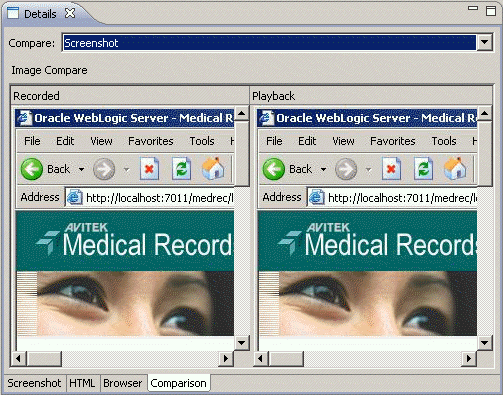
Task: Click the Recorded pane scroll down arrow
Action: [x=242, y=342]
